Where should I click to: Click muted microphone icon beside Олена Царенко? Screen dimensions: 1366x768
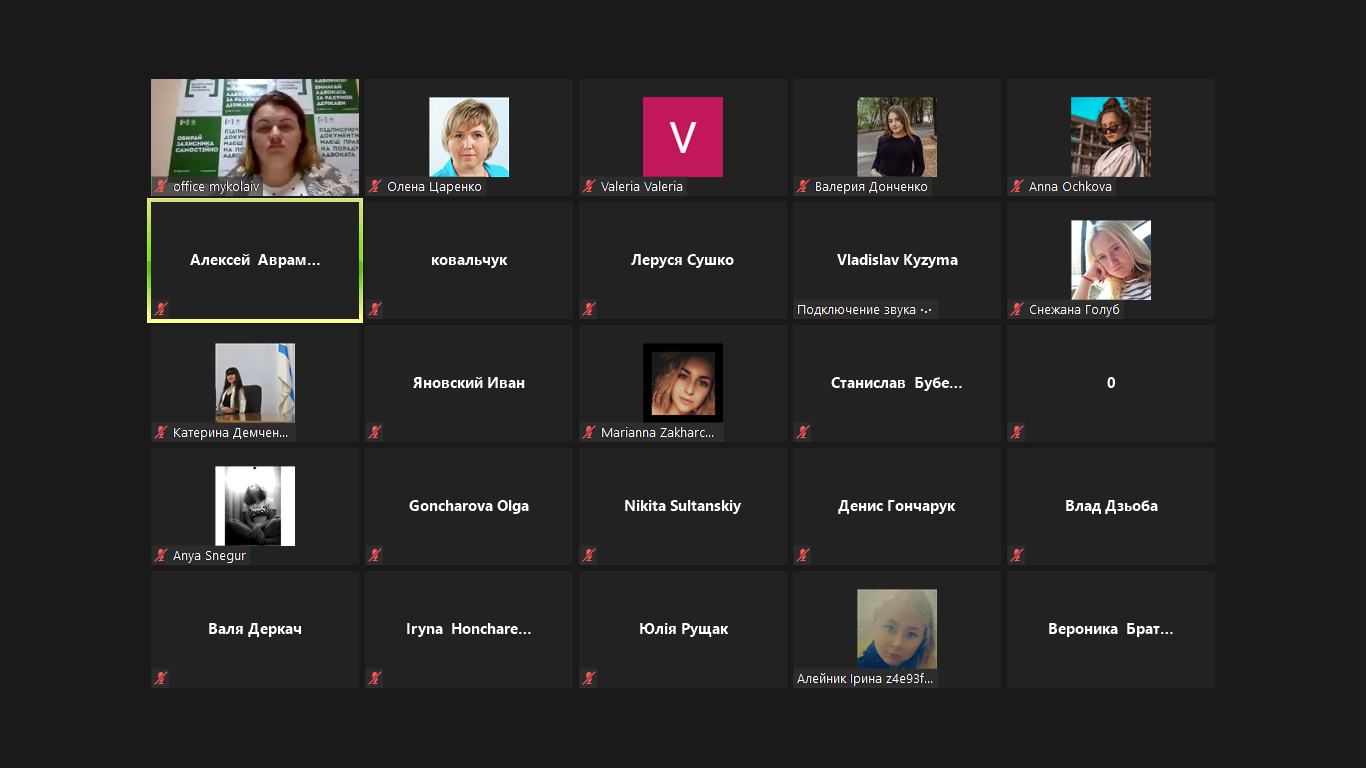(375, 187)
